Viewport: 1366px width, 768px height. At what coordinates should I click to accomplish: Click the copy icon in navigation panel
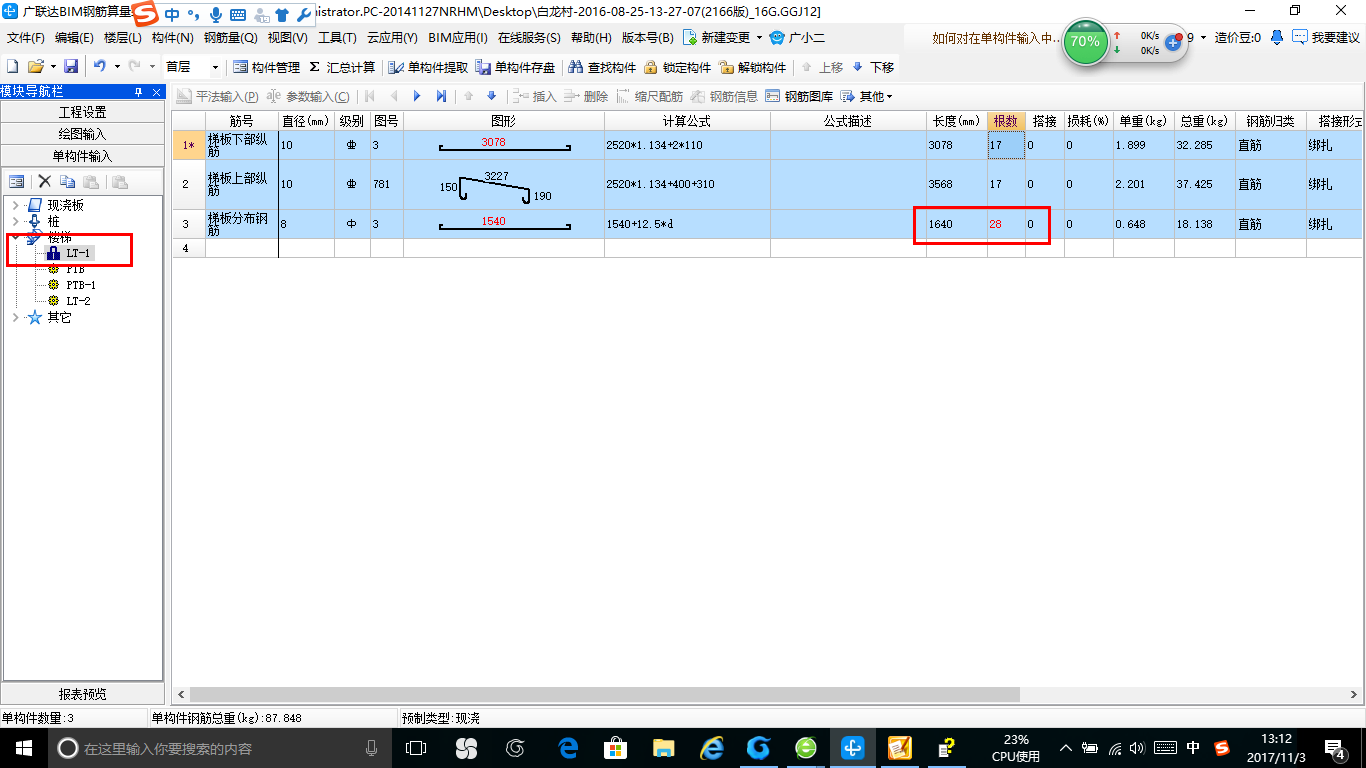click(x=67, y=181)
